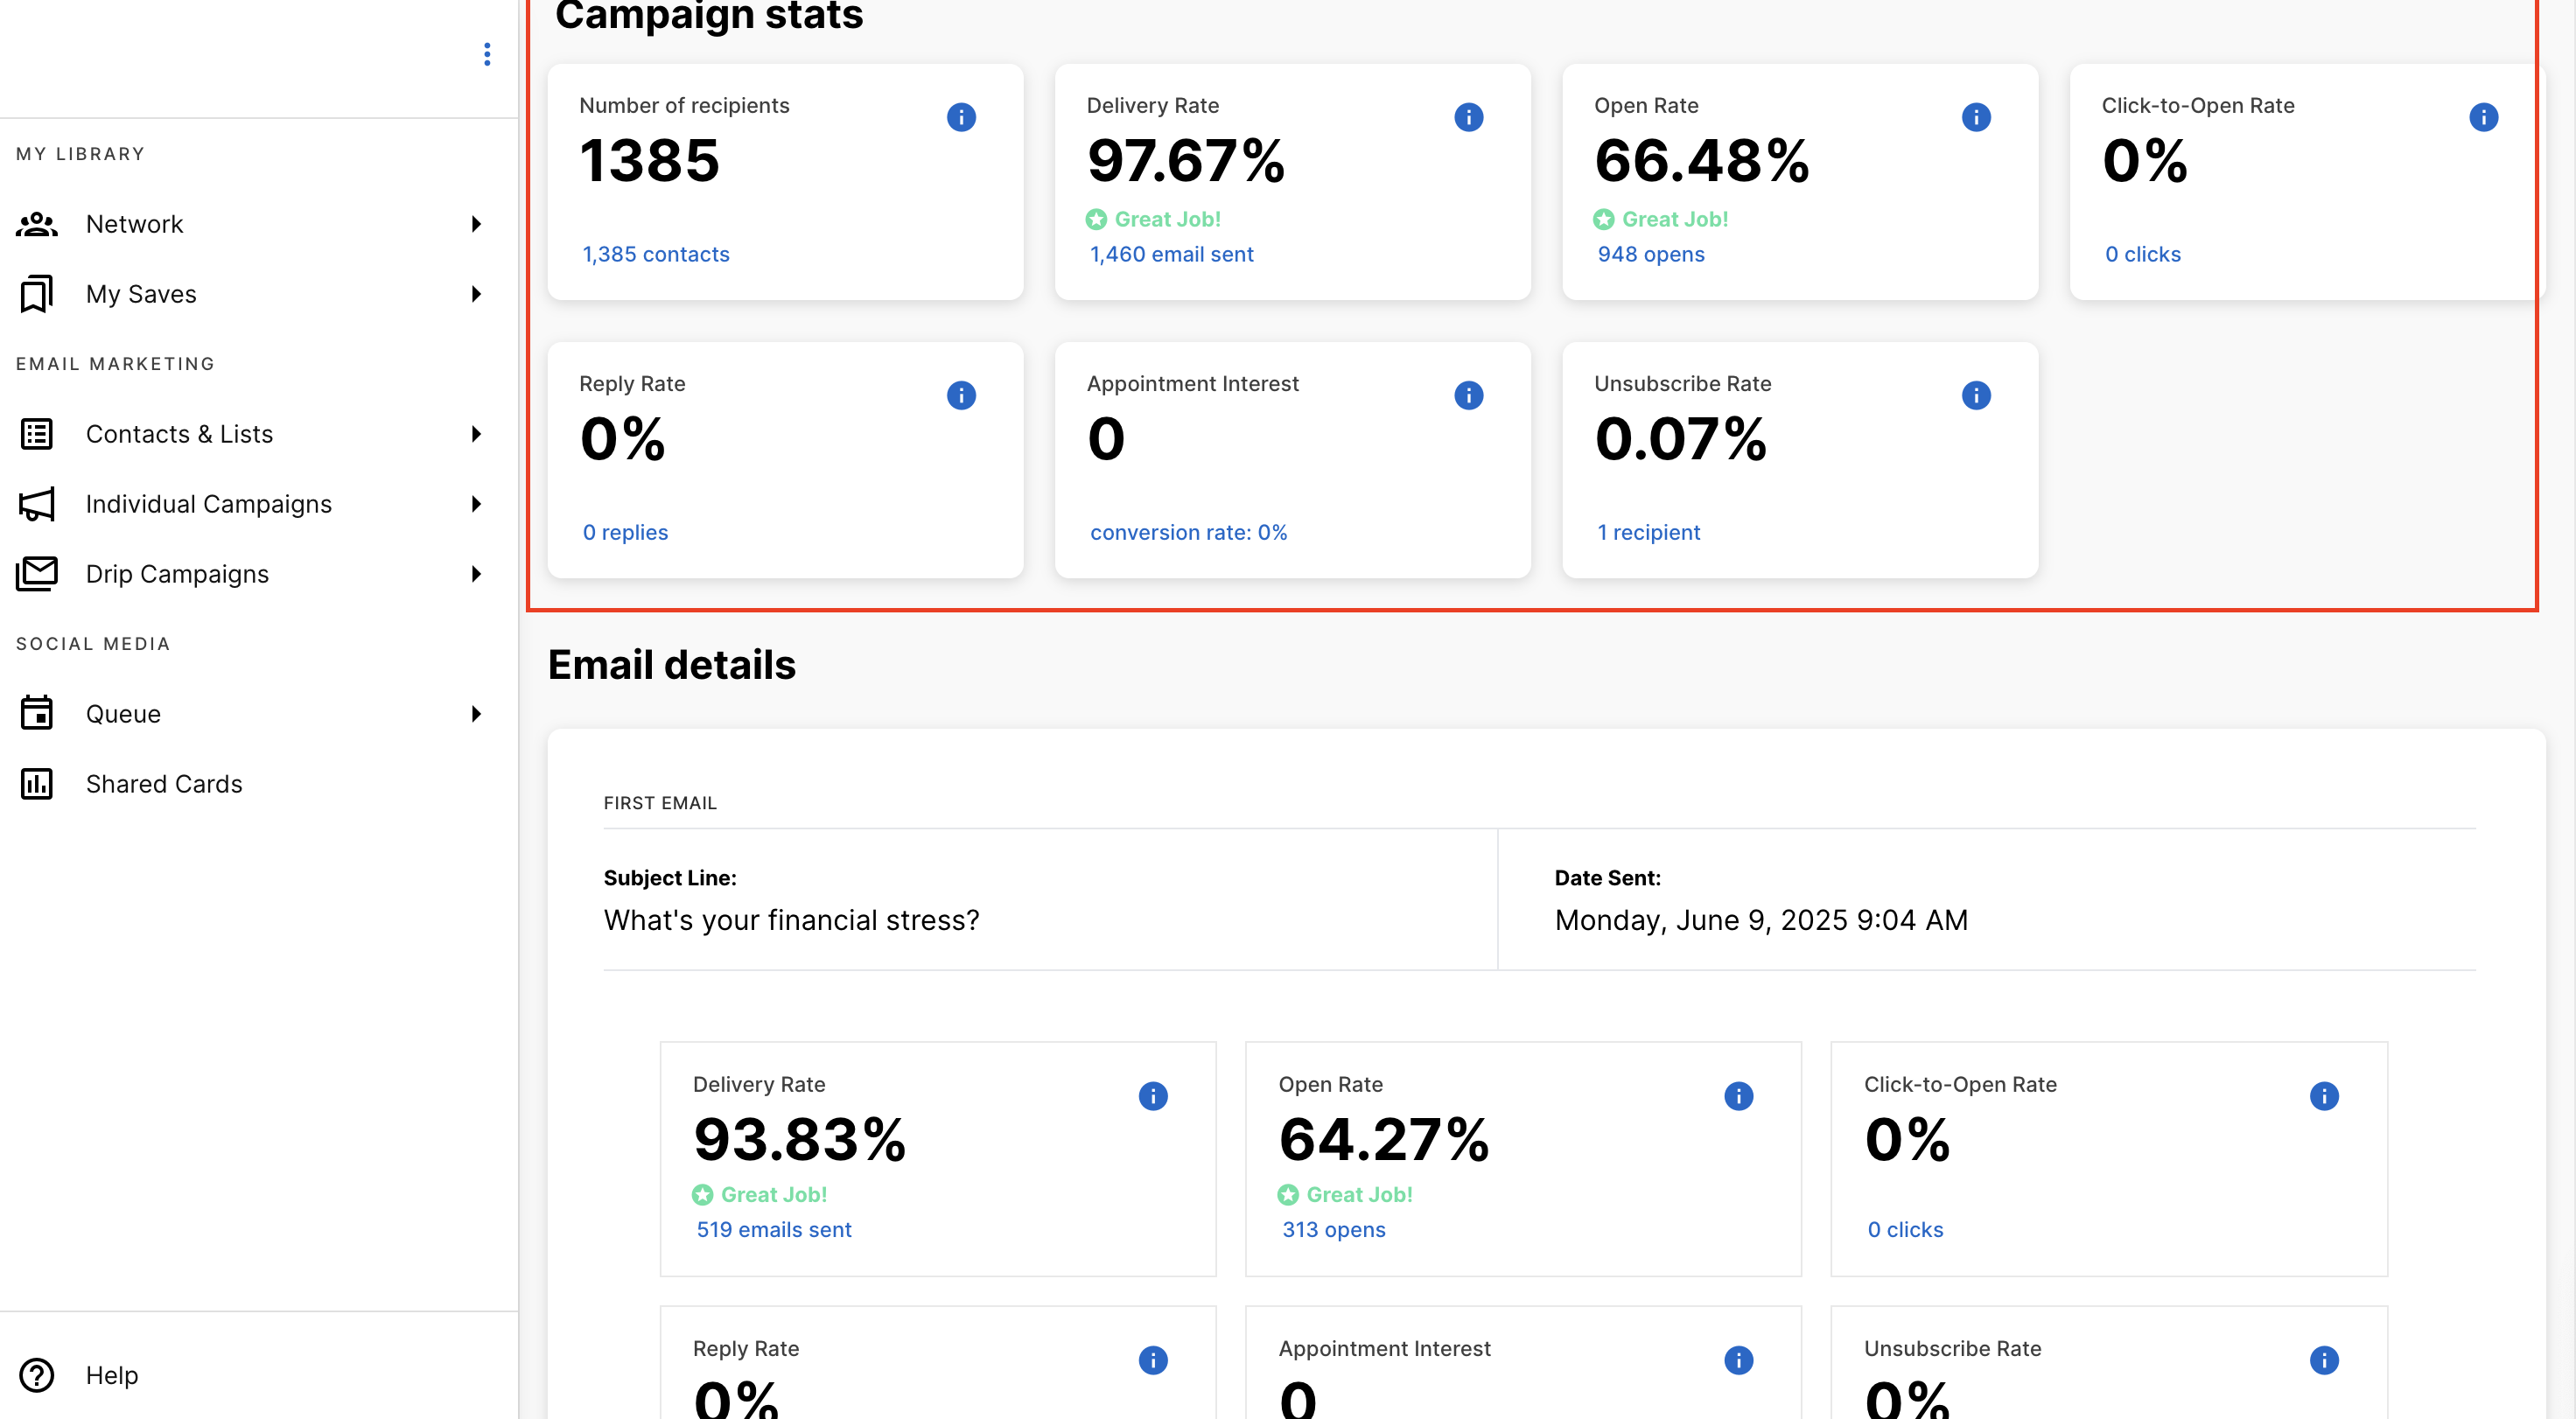The width and height of the screenshot is (2576, 1419).
Task: Click the Help question mark icon
Action: pyautogui.click(x=37, y=1375)
